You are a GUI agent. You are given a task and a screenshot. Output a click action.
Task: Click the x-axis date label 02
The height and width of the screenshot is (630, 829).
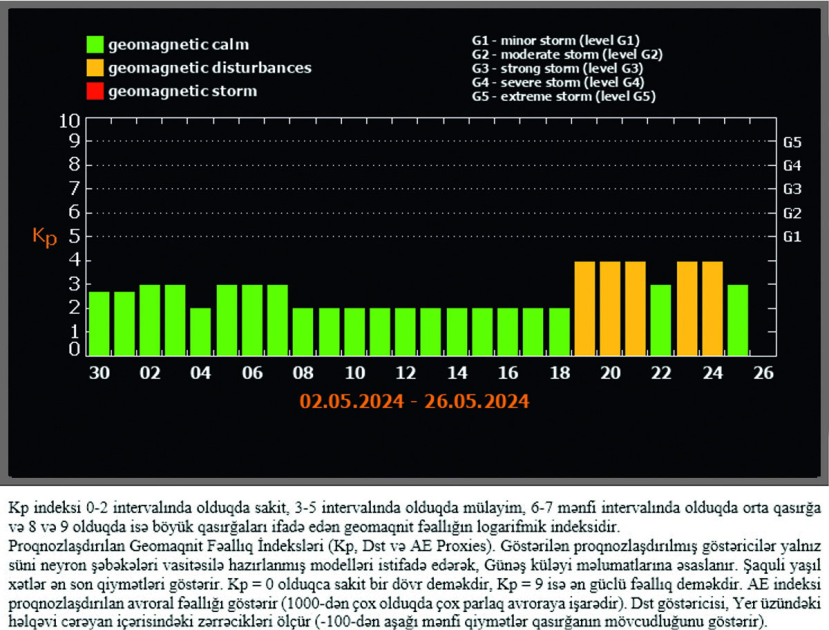point(150,373)
